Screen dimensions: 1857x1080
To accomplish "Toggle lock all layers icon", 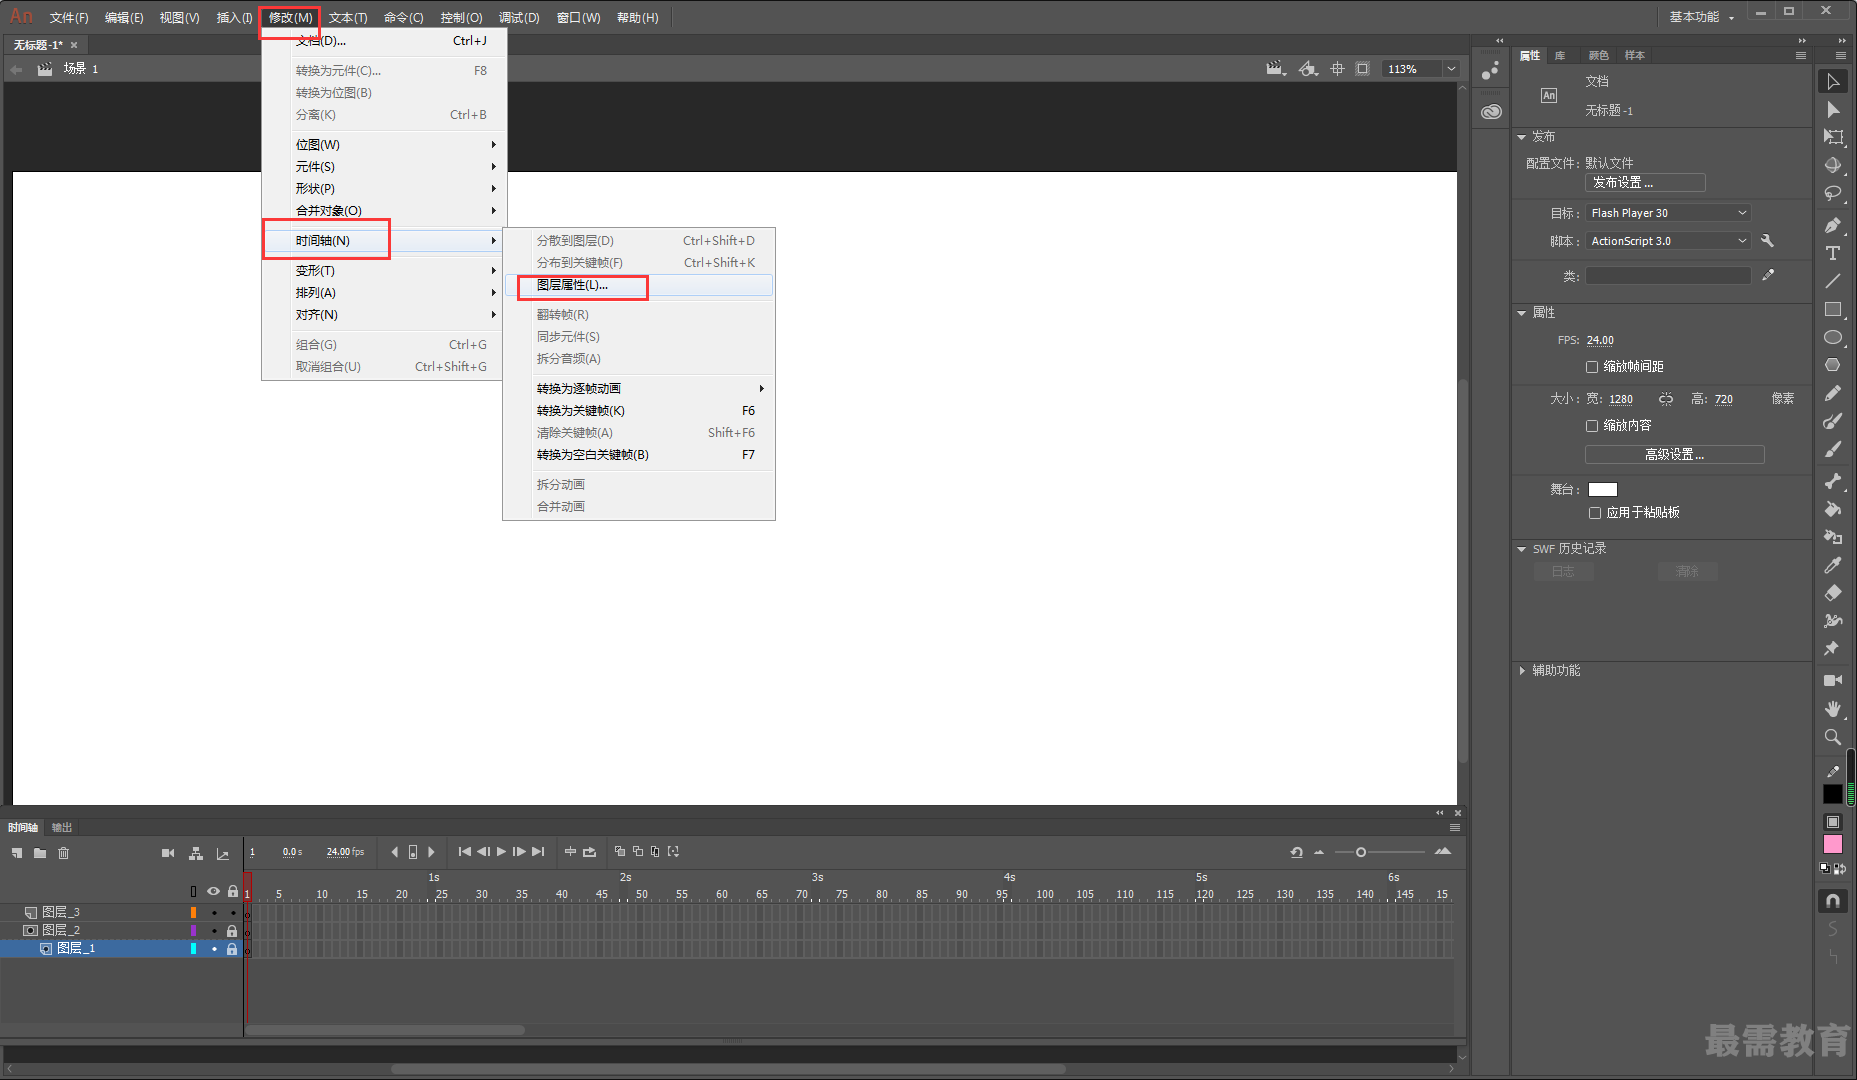I will pos(233,891).
